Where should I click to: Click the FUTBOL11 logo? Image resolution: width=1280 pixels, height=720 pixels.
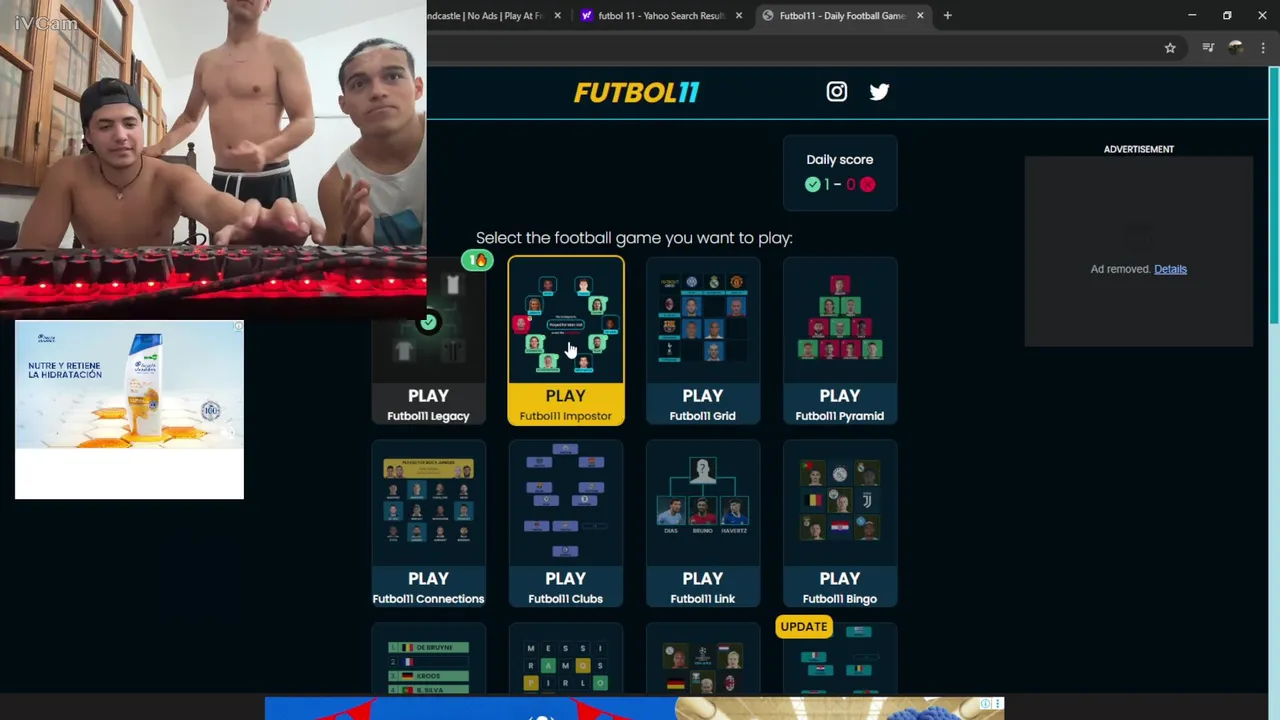click(x=636, y=92)
